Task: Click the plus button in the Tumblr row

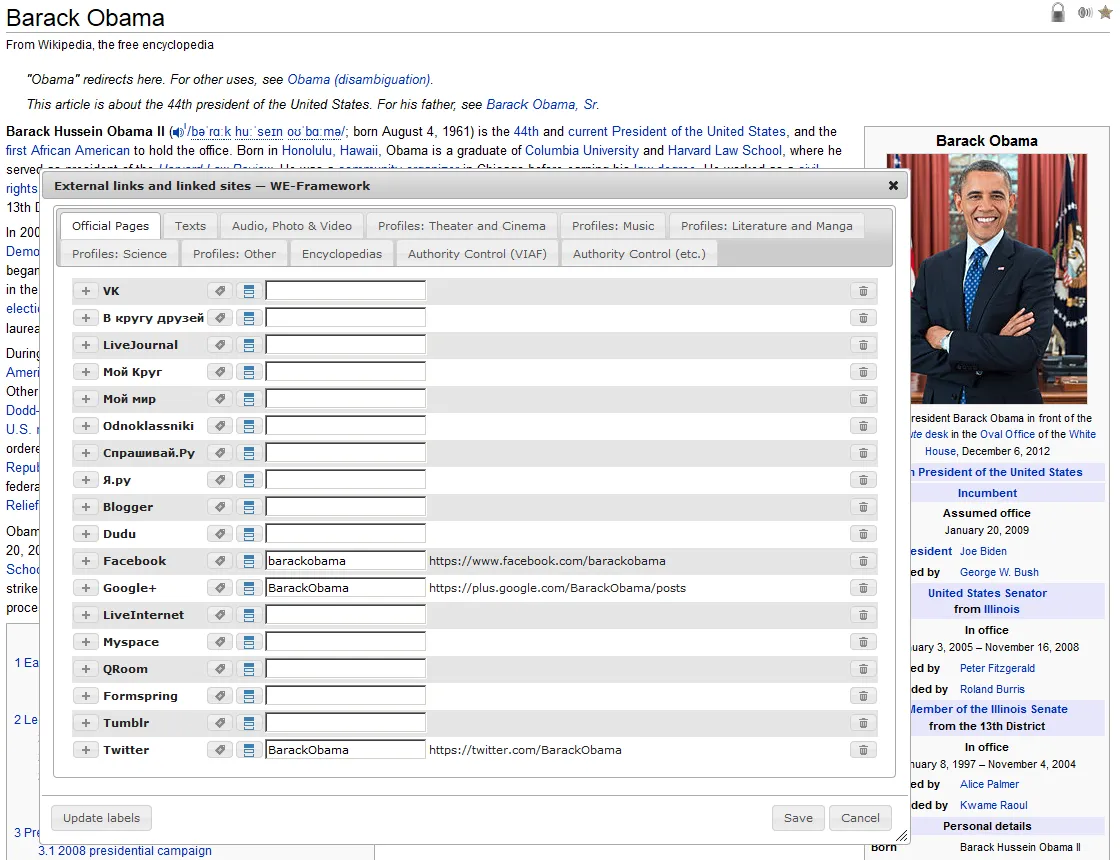Action: (x=86, y=724)
